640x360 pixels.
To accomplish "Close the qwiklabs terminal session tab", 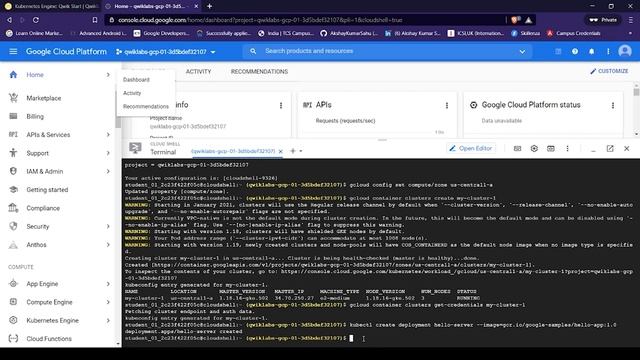I will pos(280,151).
